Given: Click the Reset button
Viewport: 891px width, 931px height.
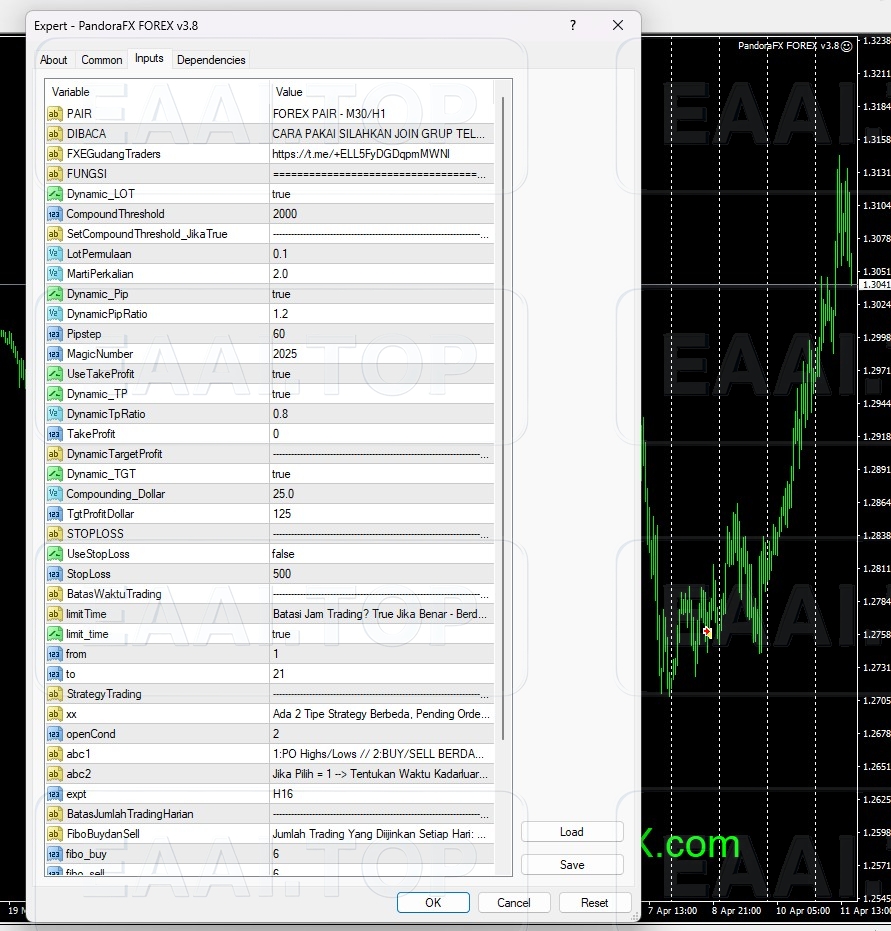Looking at the screenshot, I should click(594, 902).
